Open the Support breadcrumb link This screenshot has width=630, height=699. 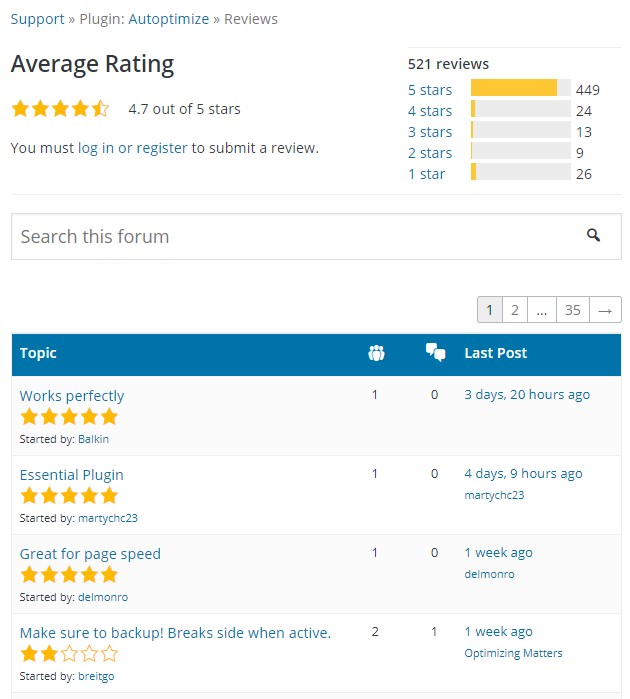coord(37,19)
